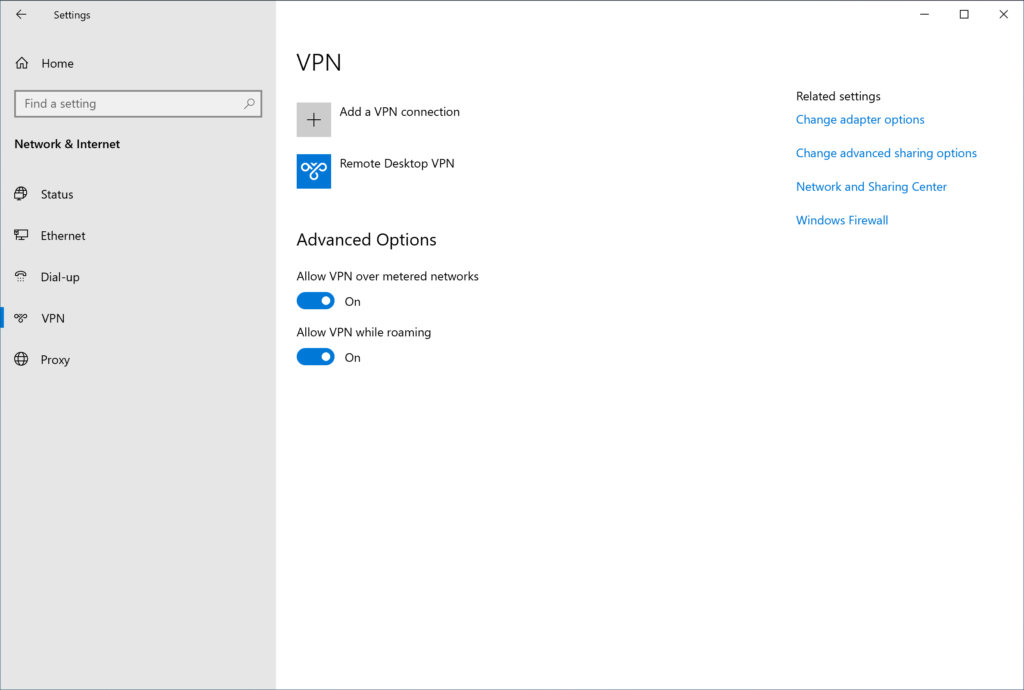This screenshot has height=690, width=1024.
Task: Toggle the metered networks switch on again
Action: pyautogui.click(x=315, y=300)
